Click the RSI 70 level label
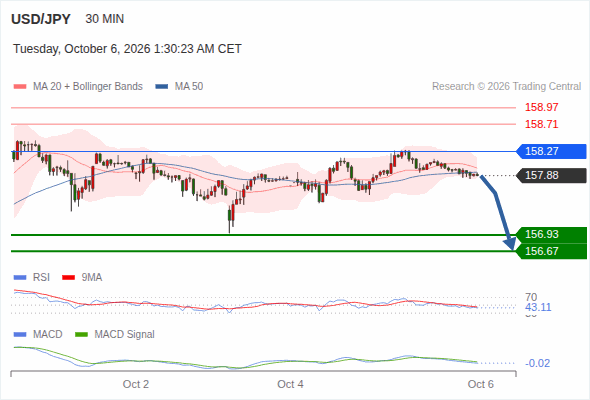Image resolution: width=590 pixels, height=400 pixels. coord(531,297)
